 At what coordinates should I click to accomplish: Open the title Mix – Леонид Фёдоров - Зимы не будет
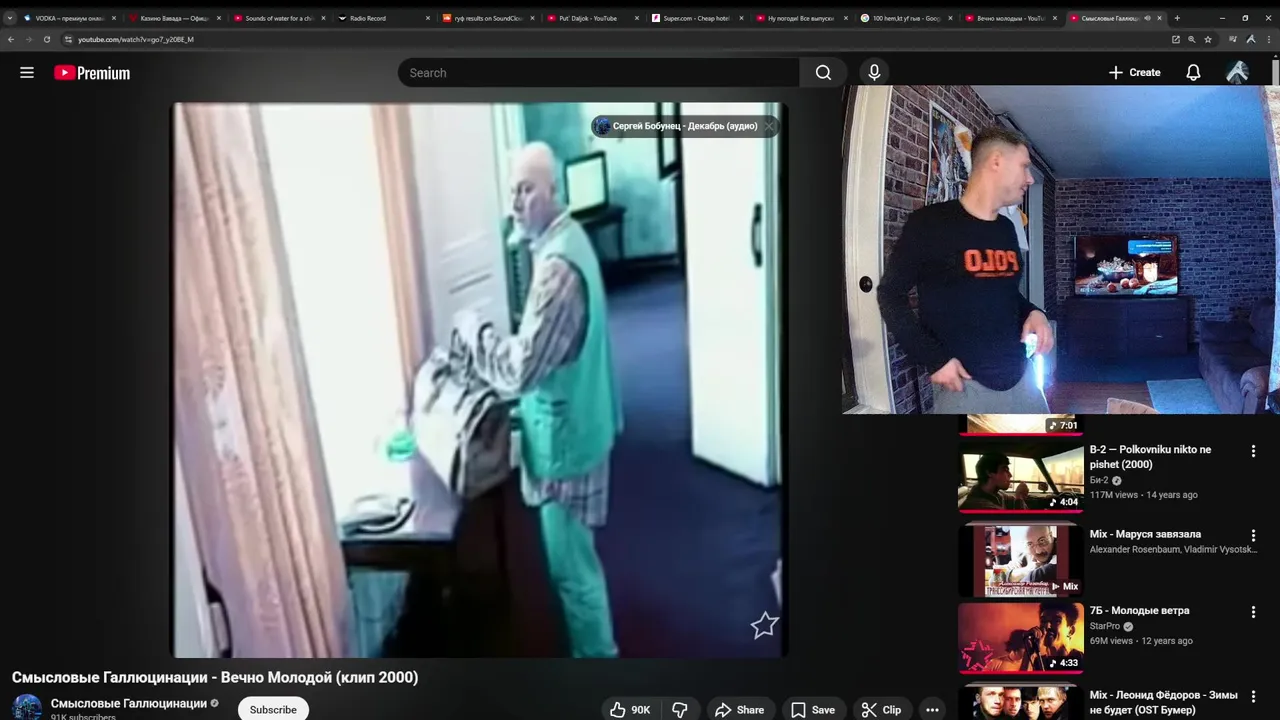(x=1163, y=702)
